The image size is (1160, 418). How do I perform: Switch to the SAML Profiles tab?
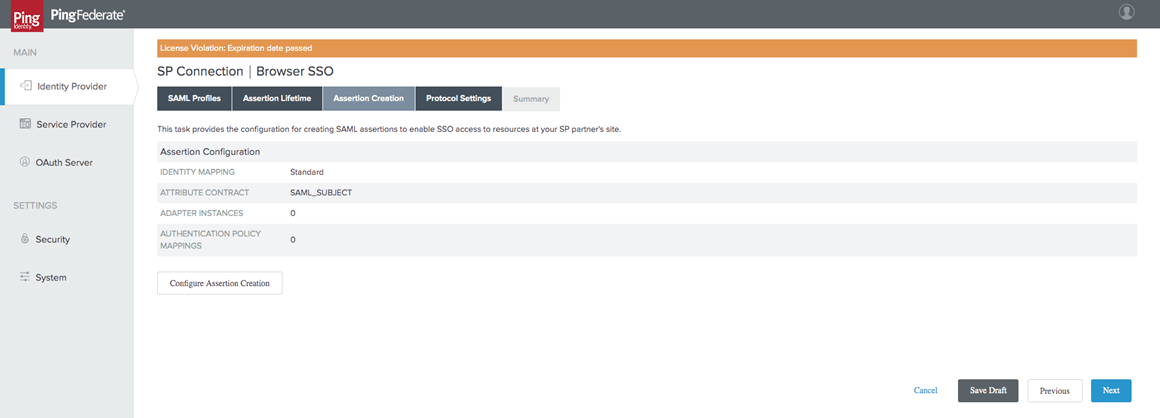click(195, 98)
